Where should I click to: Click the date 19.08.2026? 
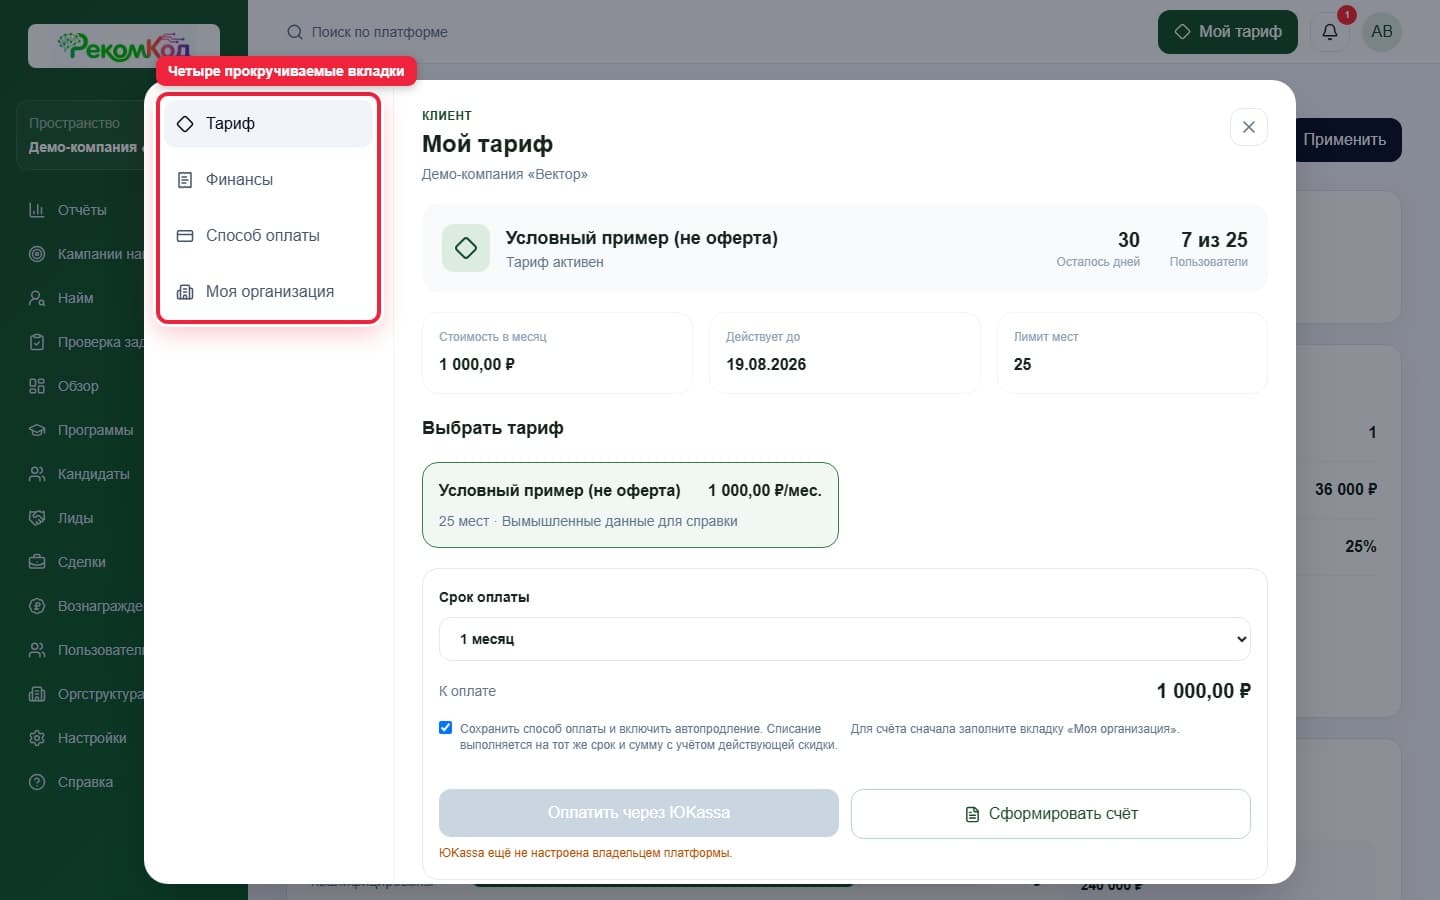(766, 364)
